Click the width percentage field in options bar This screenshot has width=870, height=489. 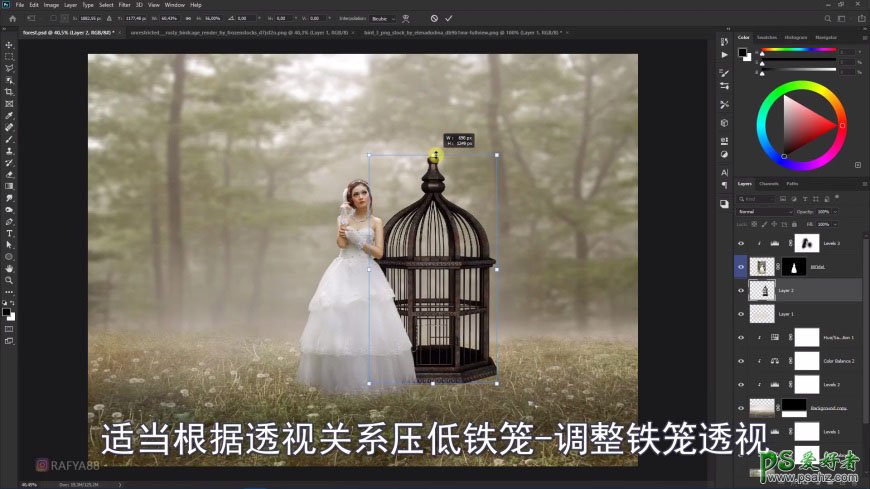click(170, 18)
